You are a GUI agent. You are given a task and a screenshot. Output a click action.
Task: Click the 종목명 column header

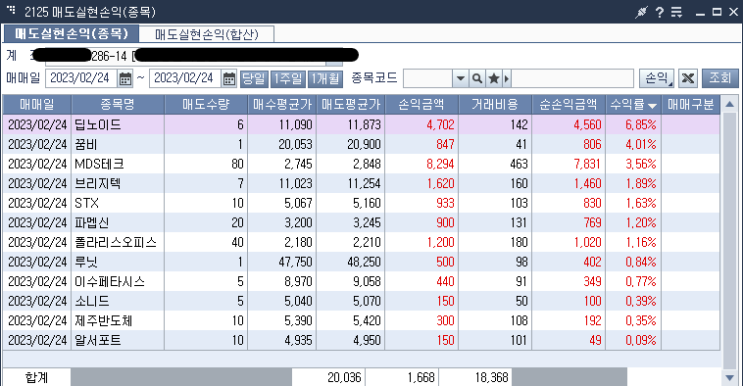pyautogui.click(x=118, y=105)
